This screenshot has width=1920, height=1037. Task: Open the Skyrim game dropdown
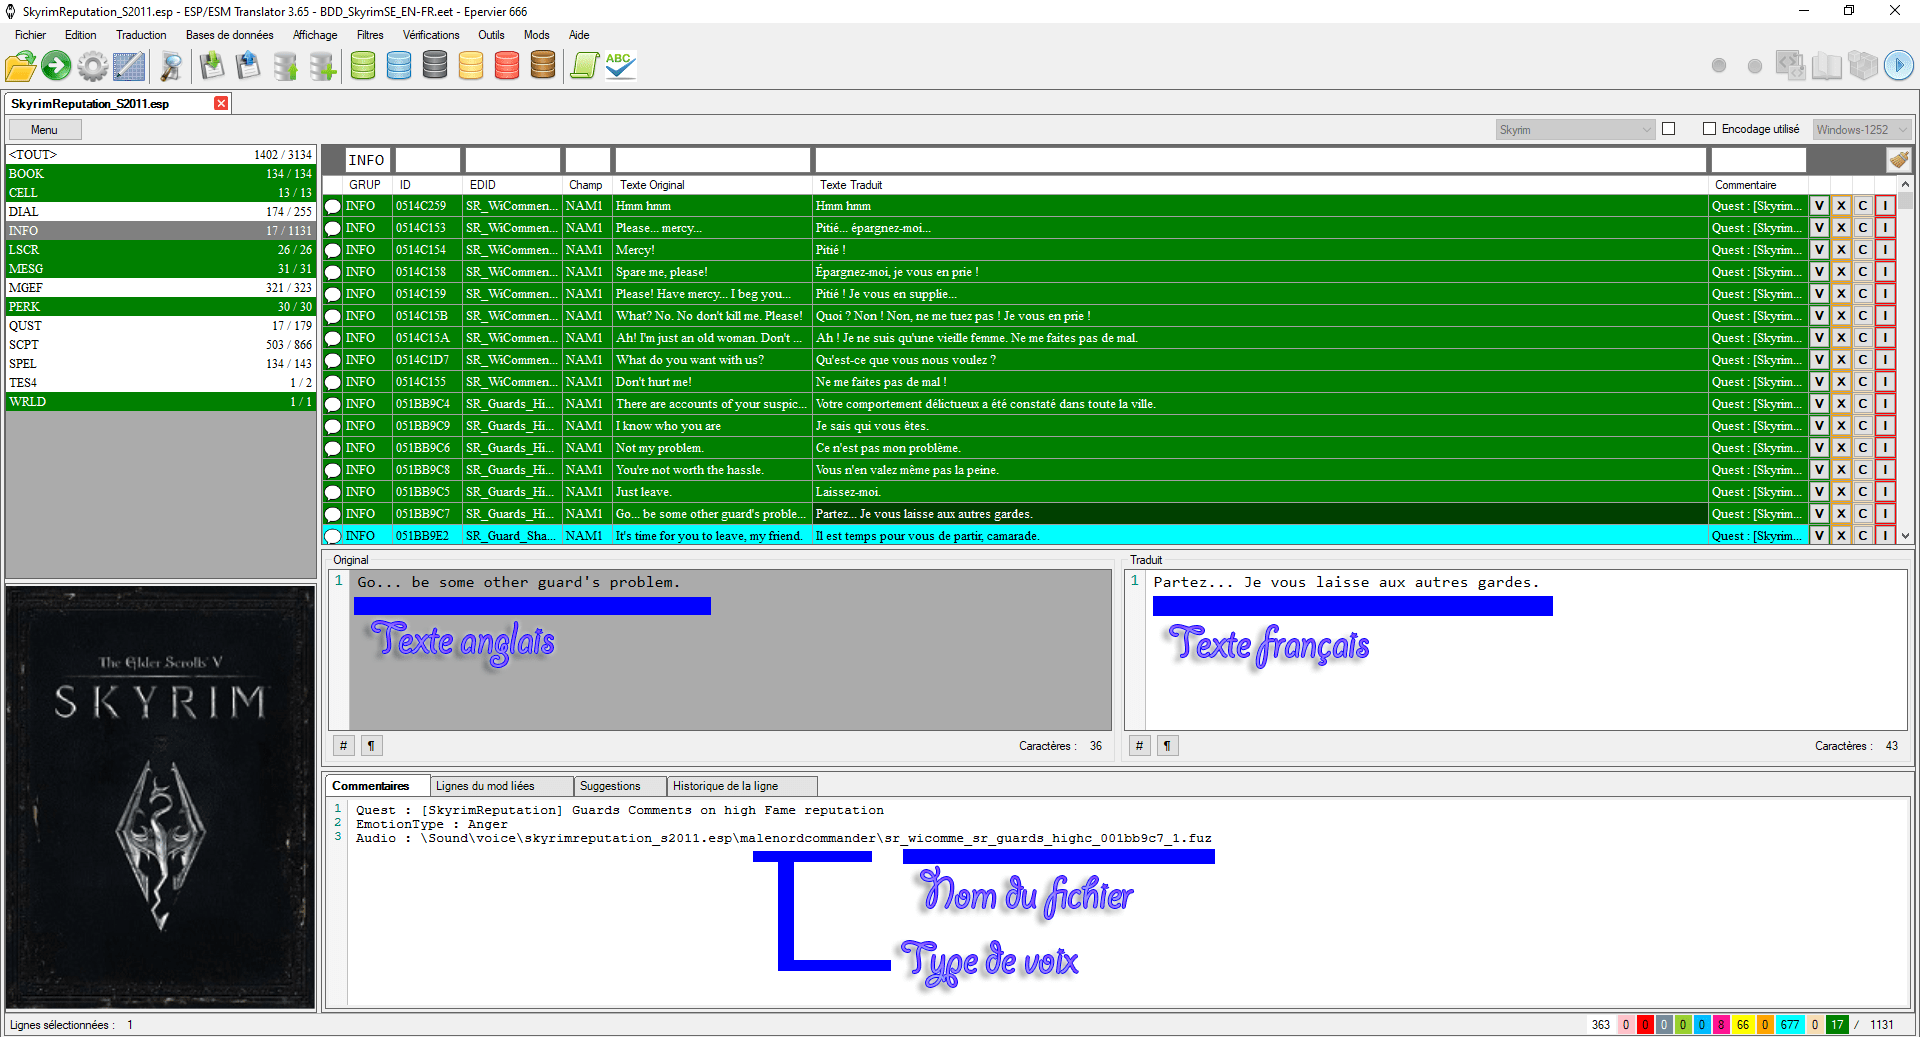coord(1575,129)
